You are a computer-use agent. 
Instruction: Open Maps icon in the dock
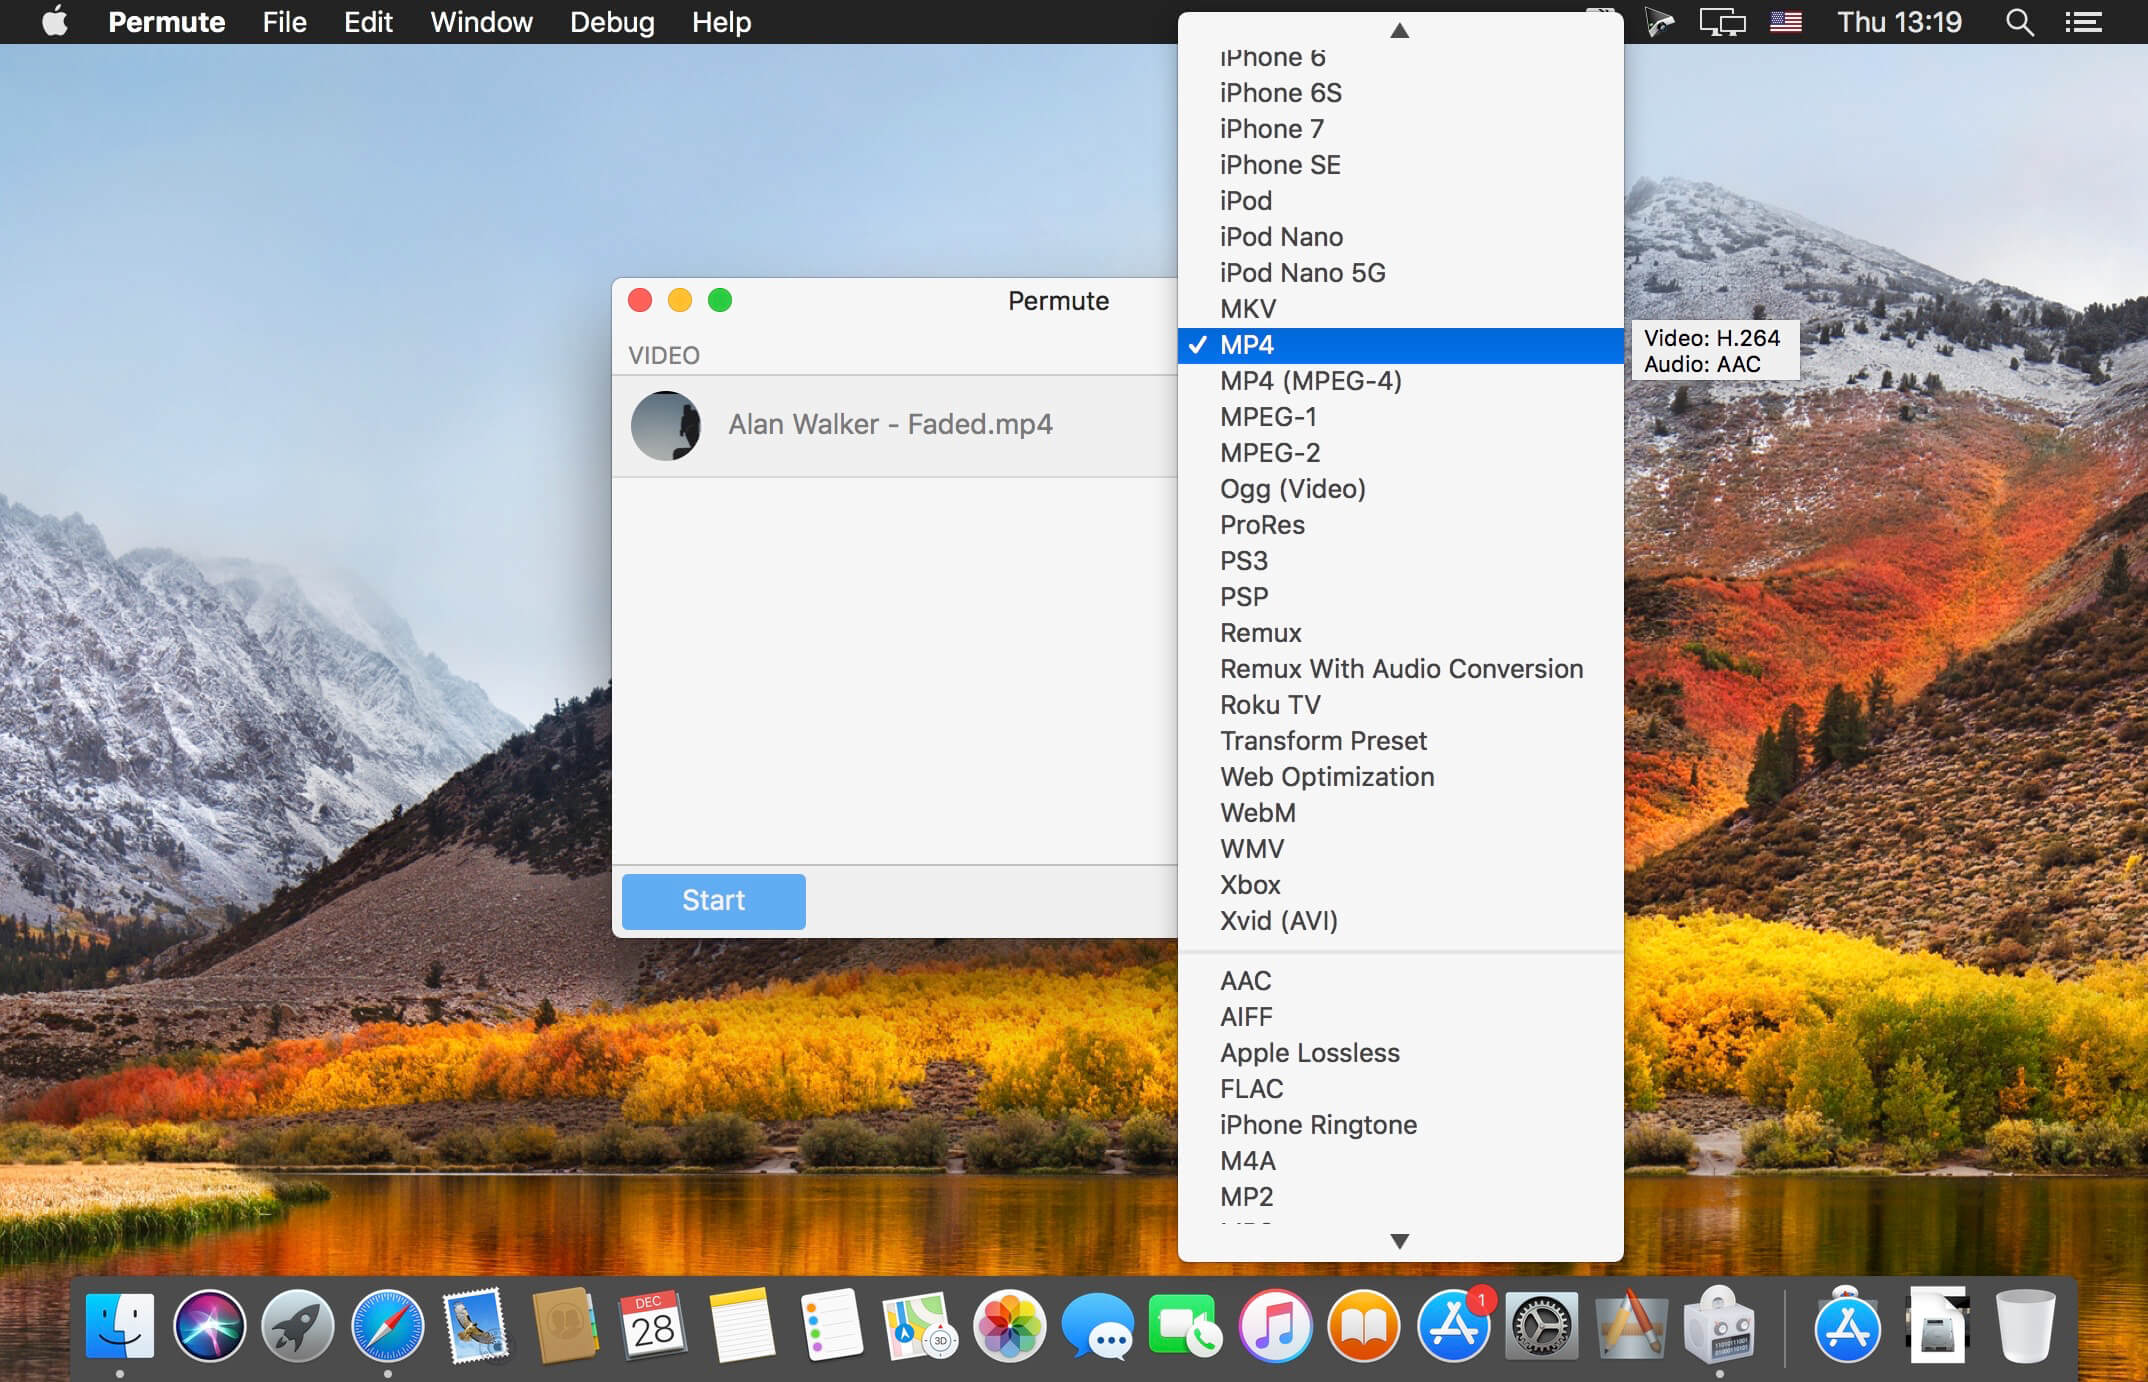point(920,1327)
